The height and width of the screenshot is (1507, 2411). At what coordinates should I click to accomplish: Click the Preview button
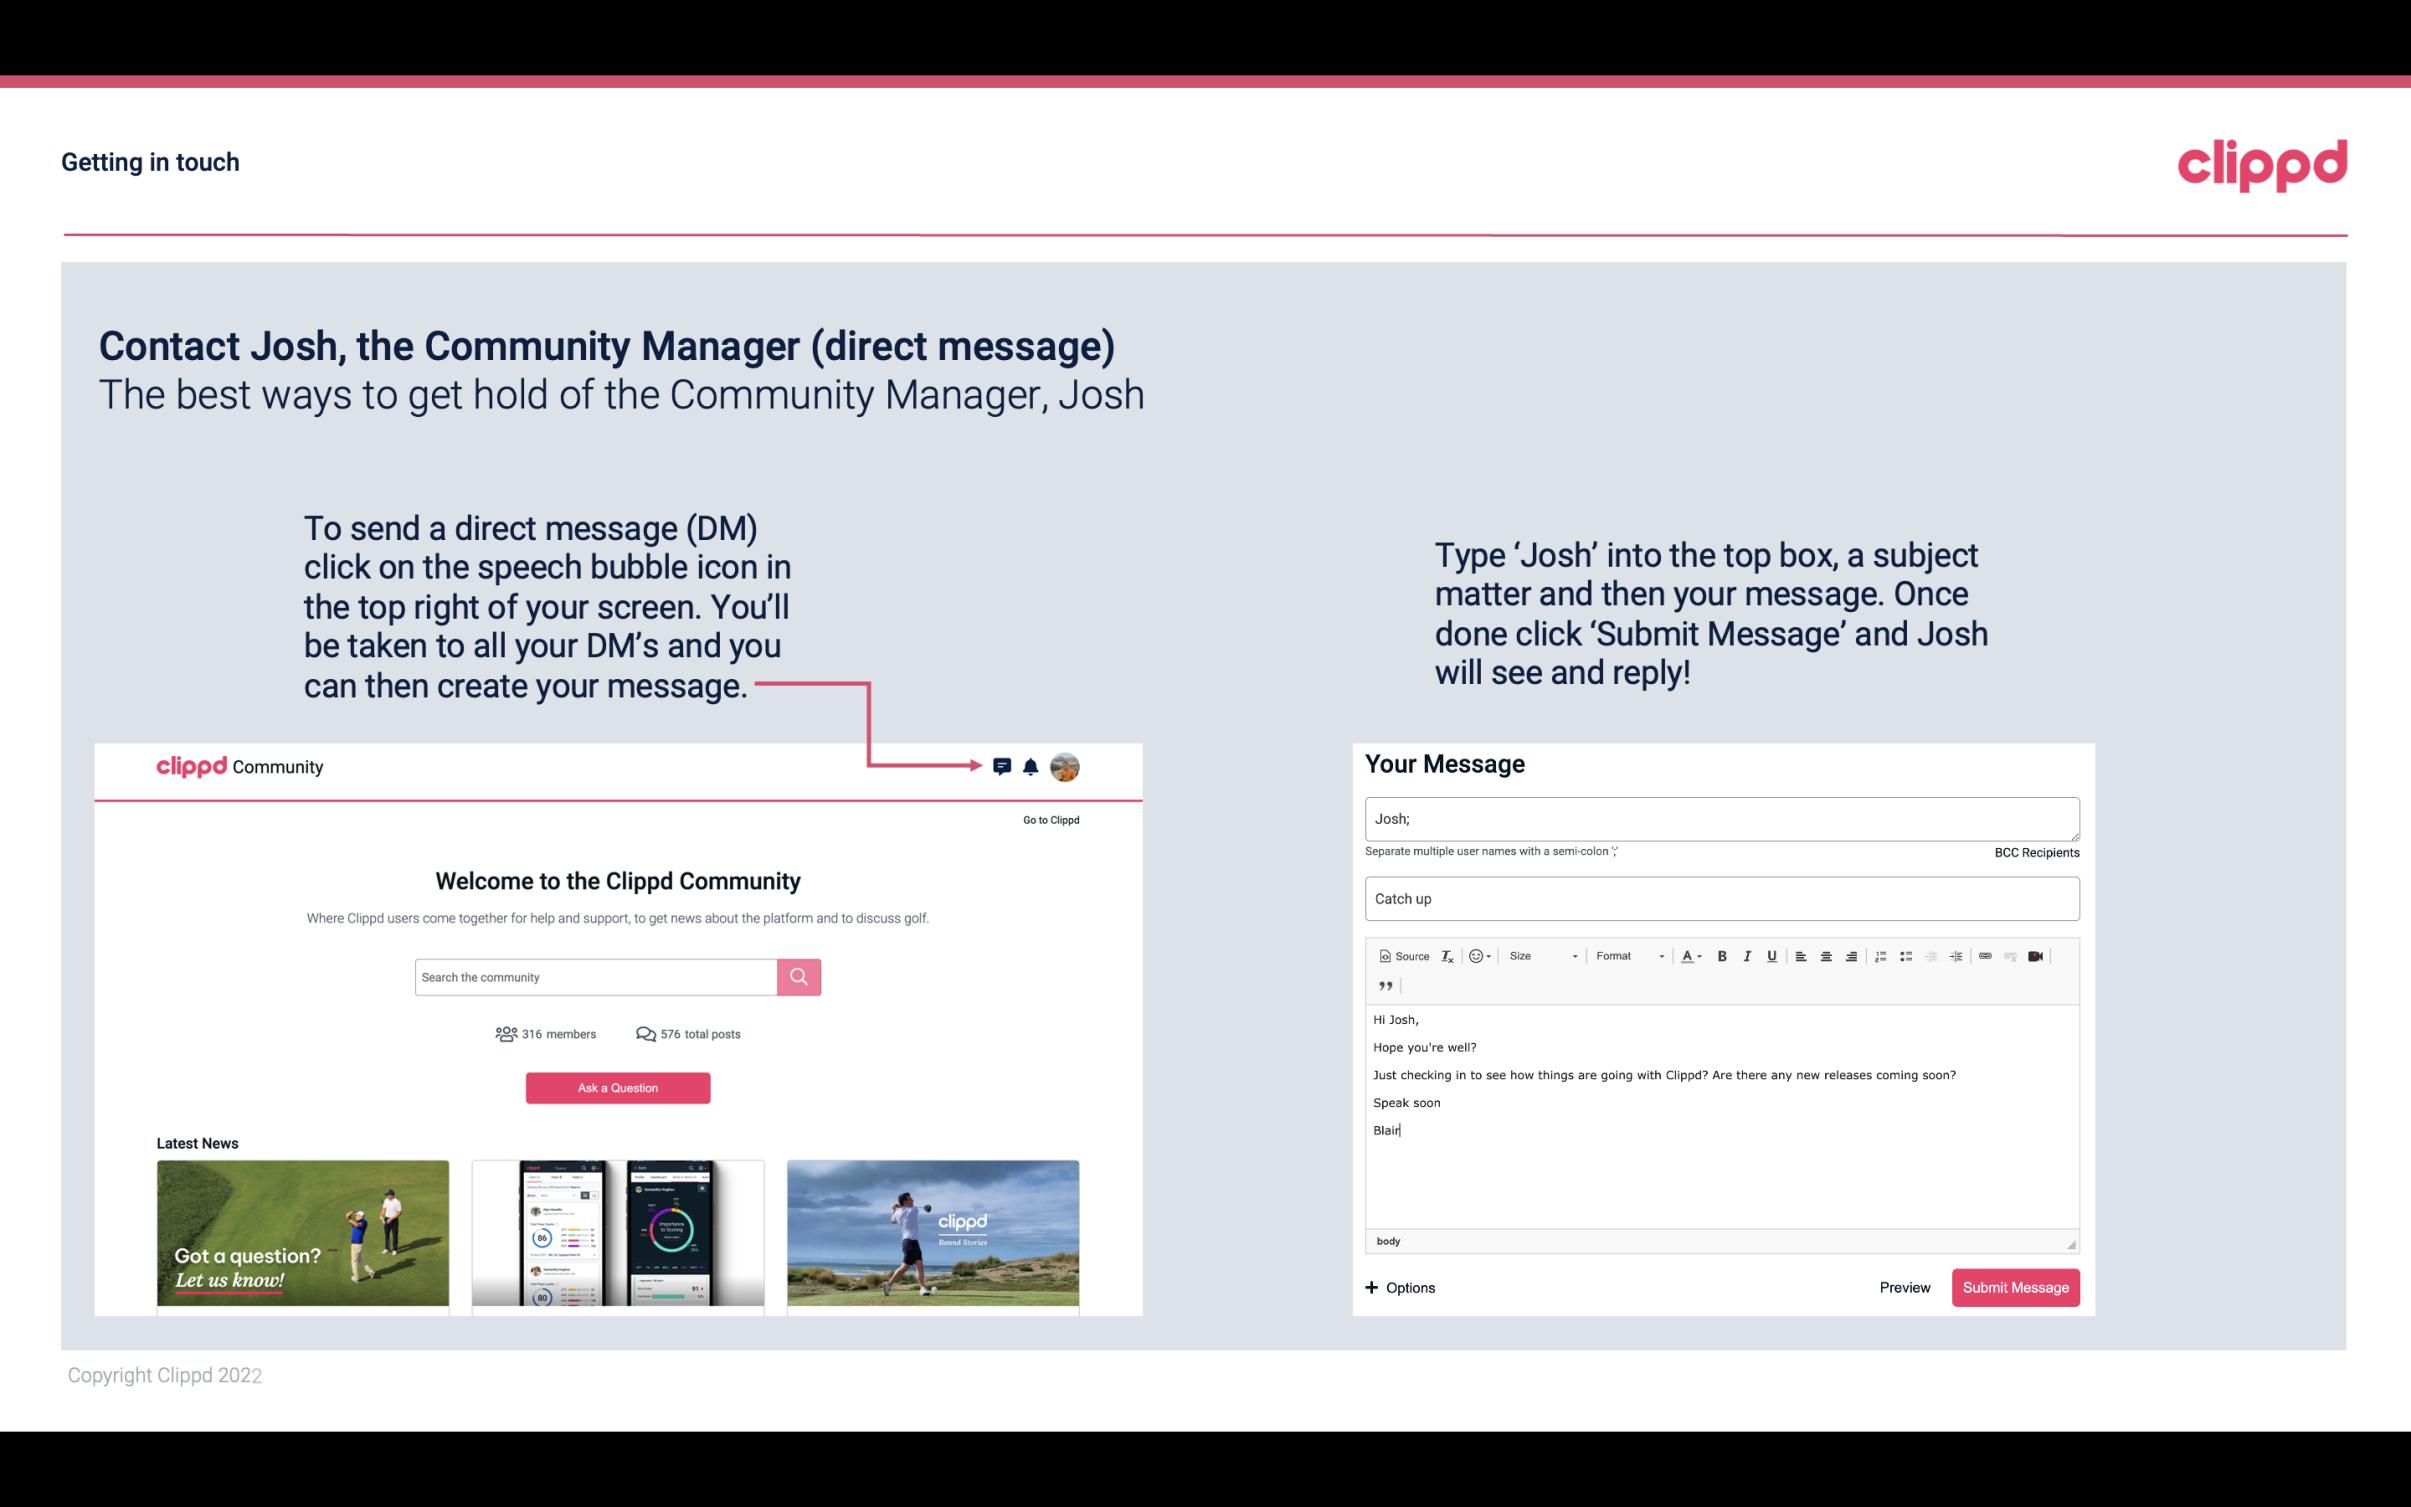(x=1906, y=1288)
